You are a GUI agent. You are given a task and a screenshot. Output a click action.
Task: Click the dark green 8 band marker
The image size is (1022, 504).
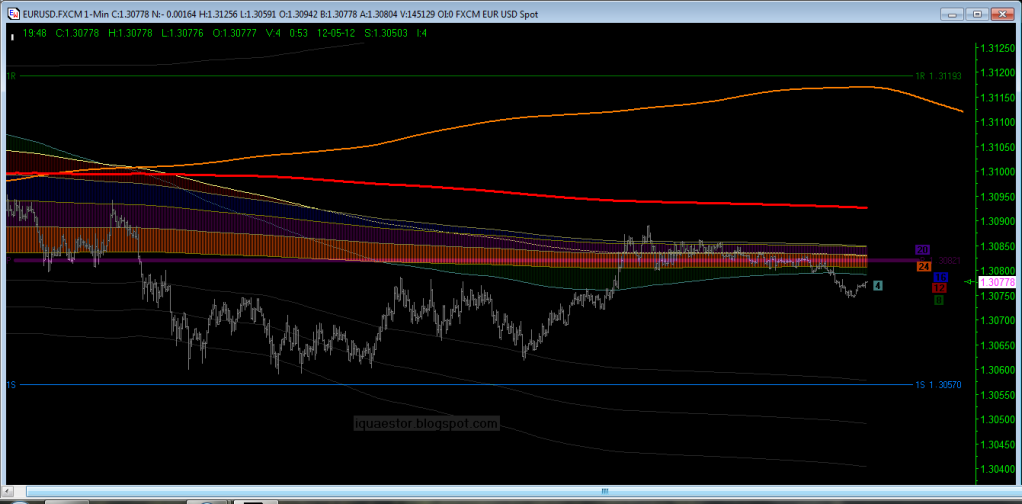click(x=939, y=299)
